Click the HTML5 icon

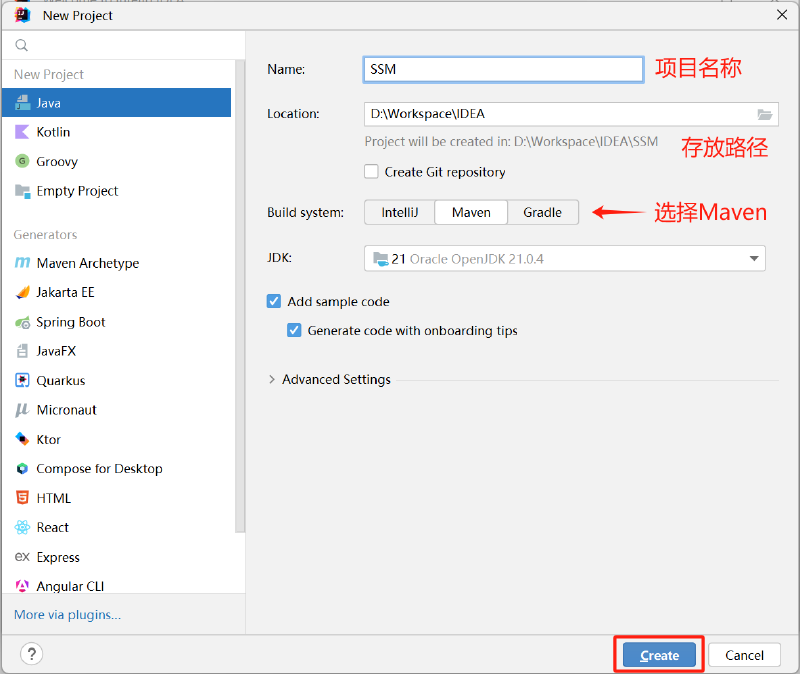tap(22, 497)
